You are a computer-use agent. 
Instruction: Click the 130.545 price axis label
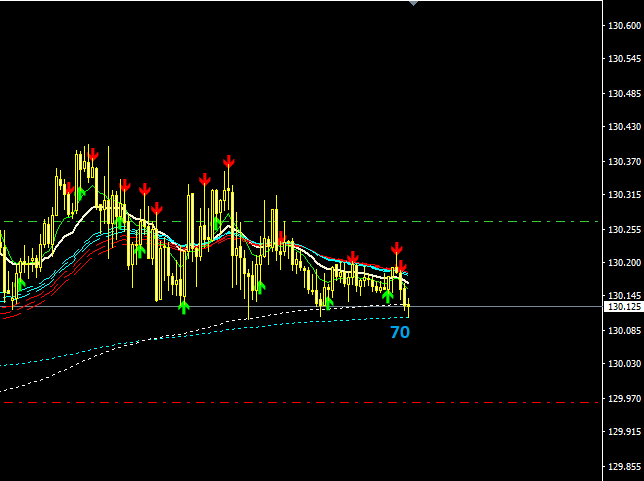click(x=624, y=59)
